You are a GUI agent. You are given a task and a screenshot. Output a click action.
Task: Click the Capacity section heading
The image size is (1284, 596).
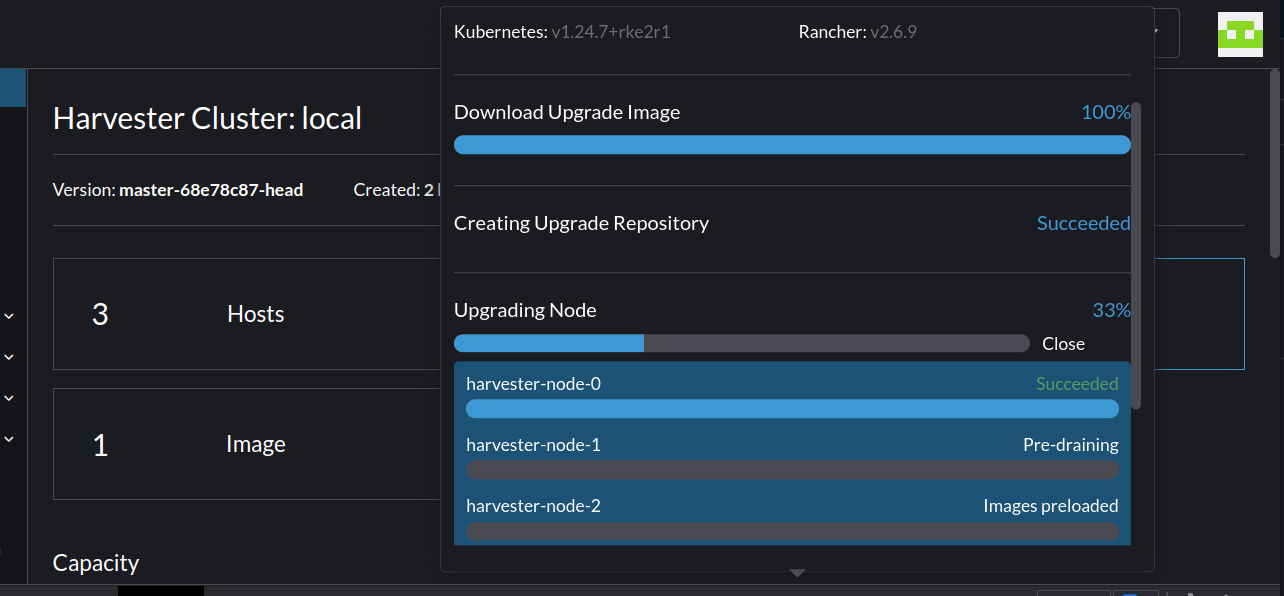pos(95,562)
